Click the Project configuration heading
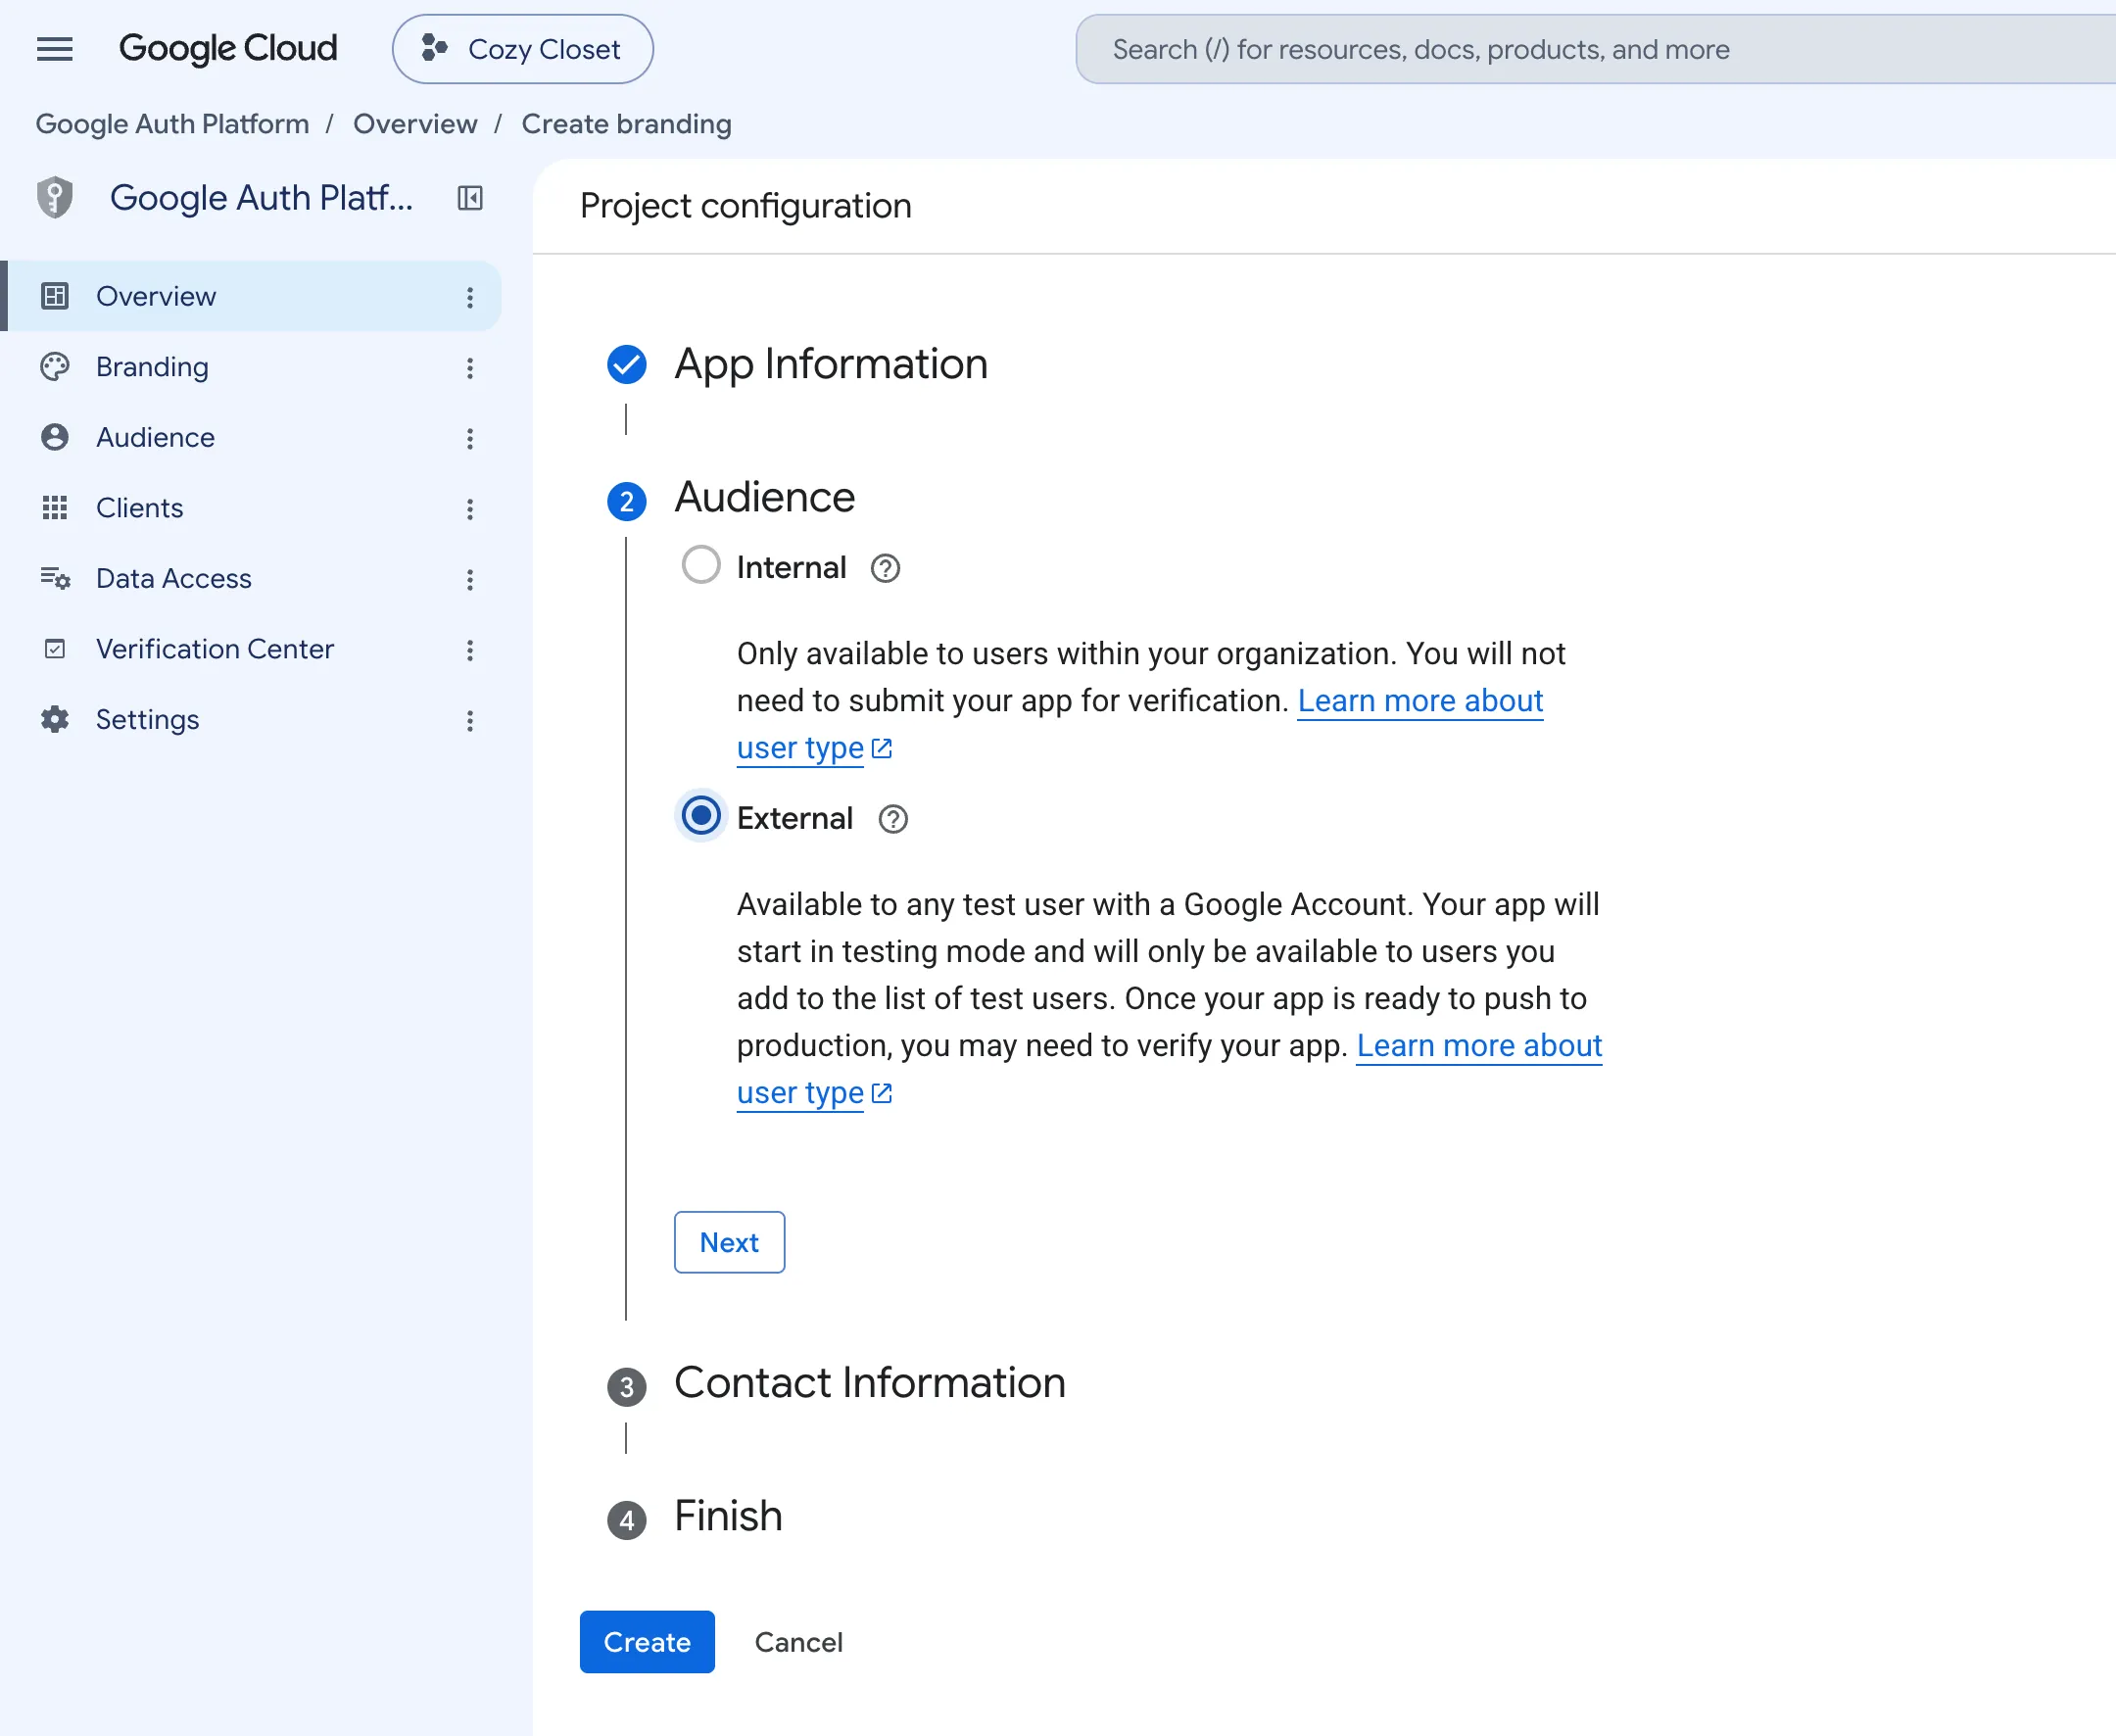The height and width of the screenshot is (1736, 2116). [746, 206]
